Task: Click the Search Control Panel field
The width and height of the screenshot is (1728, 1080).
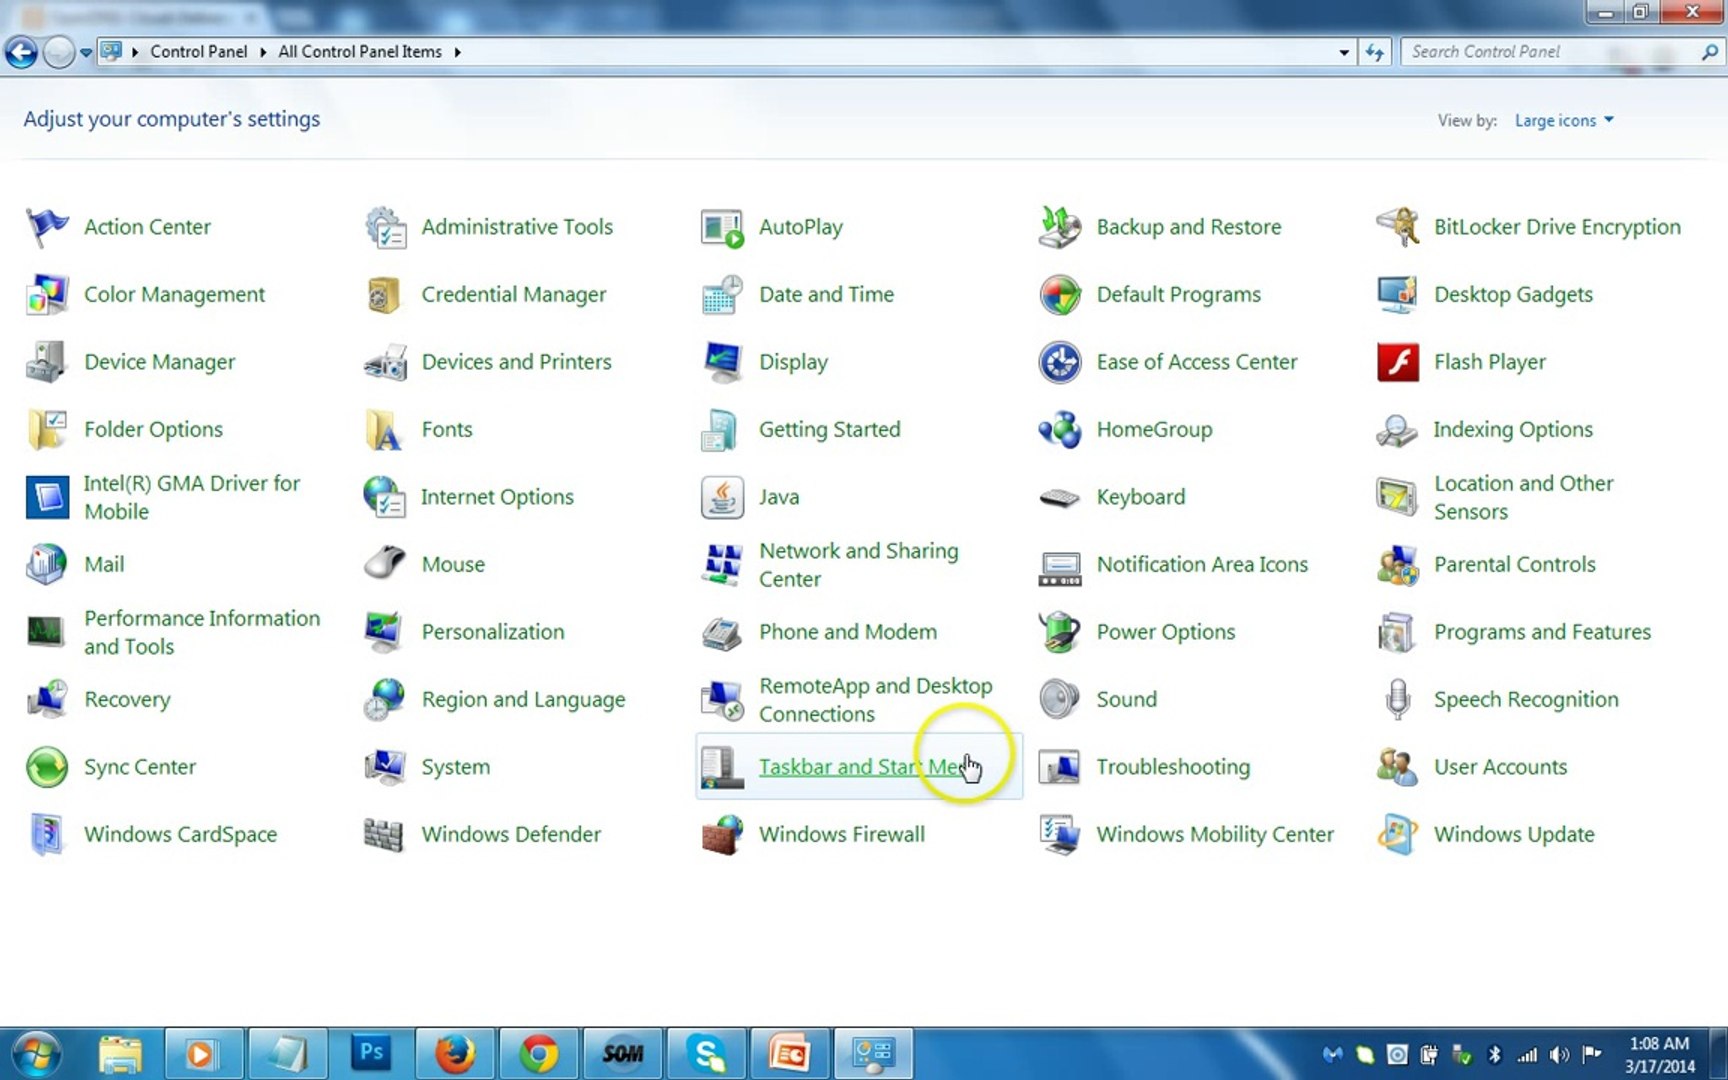Action: 1550,52
